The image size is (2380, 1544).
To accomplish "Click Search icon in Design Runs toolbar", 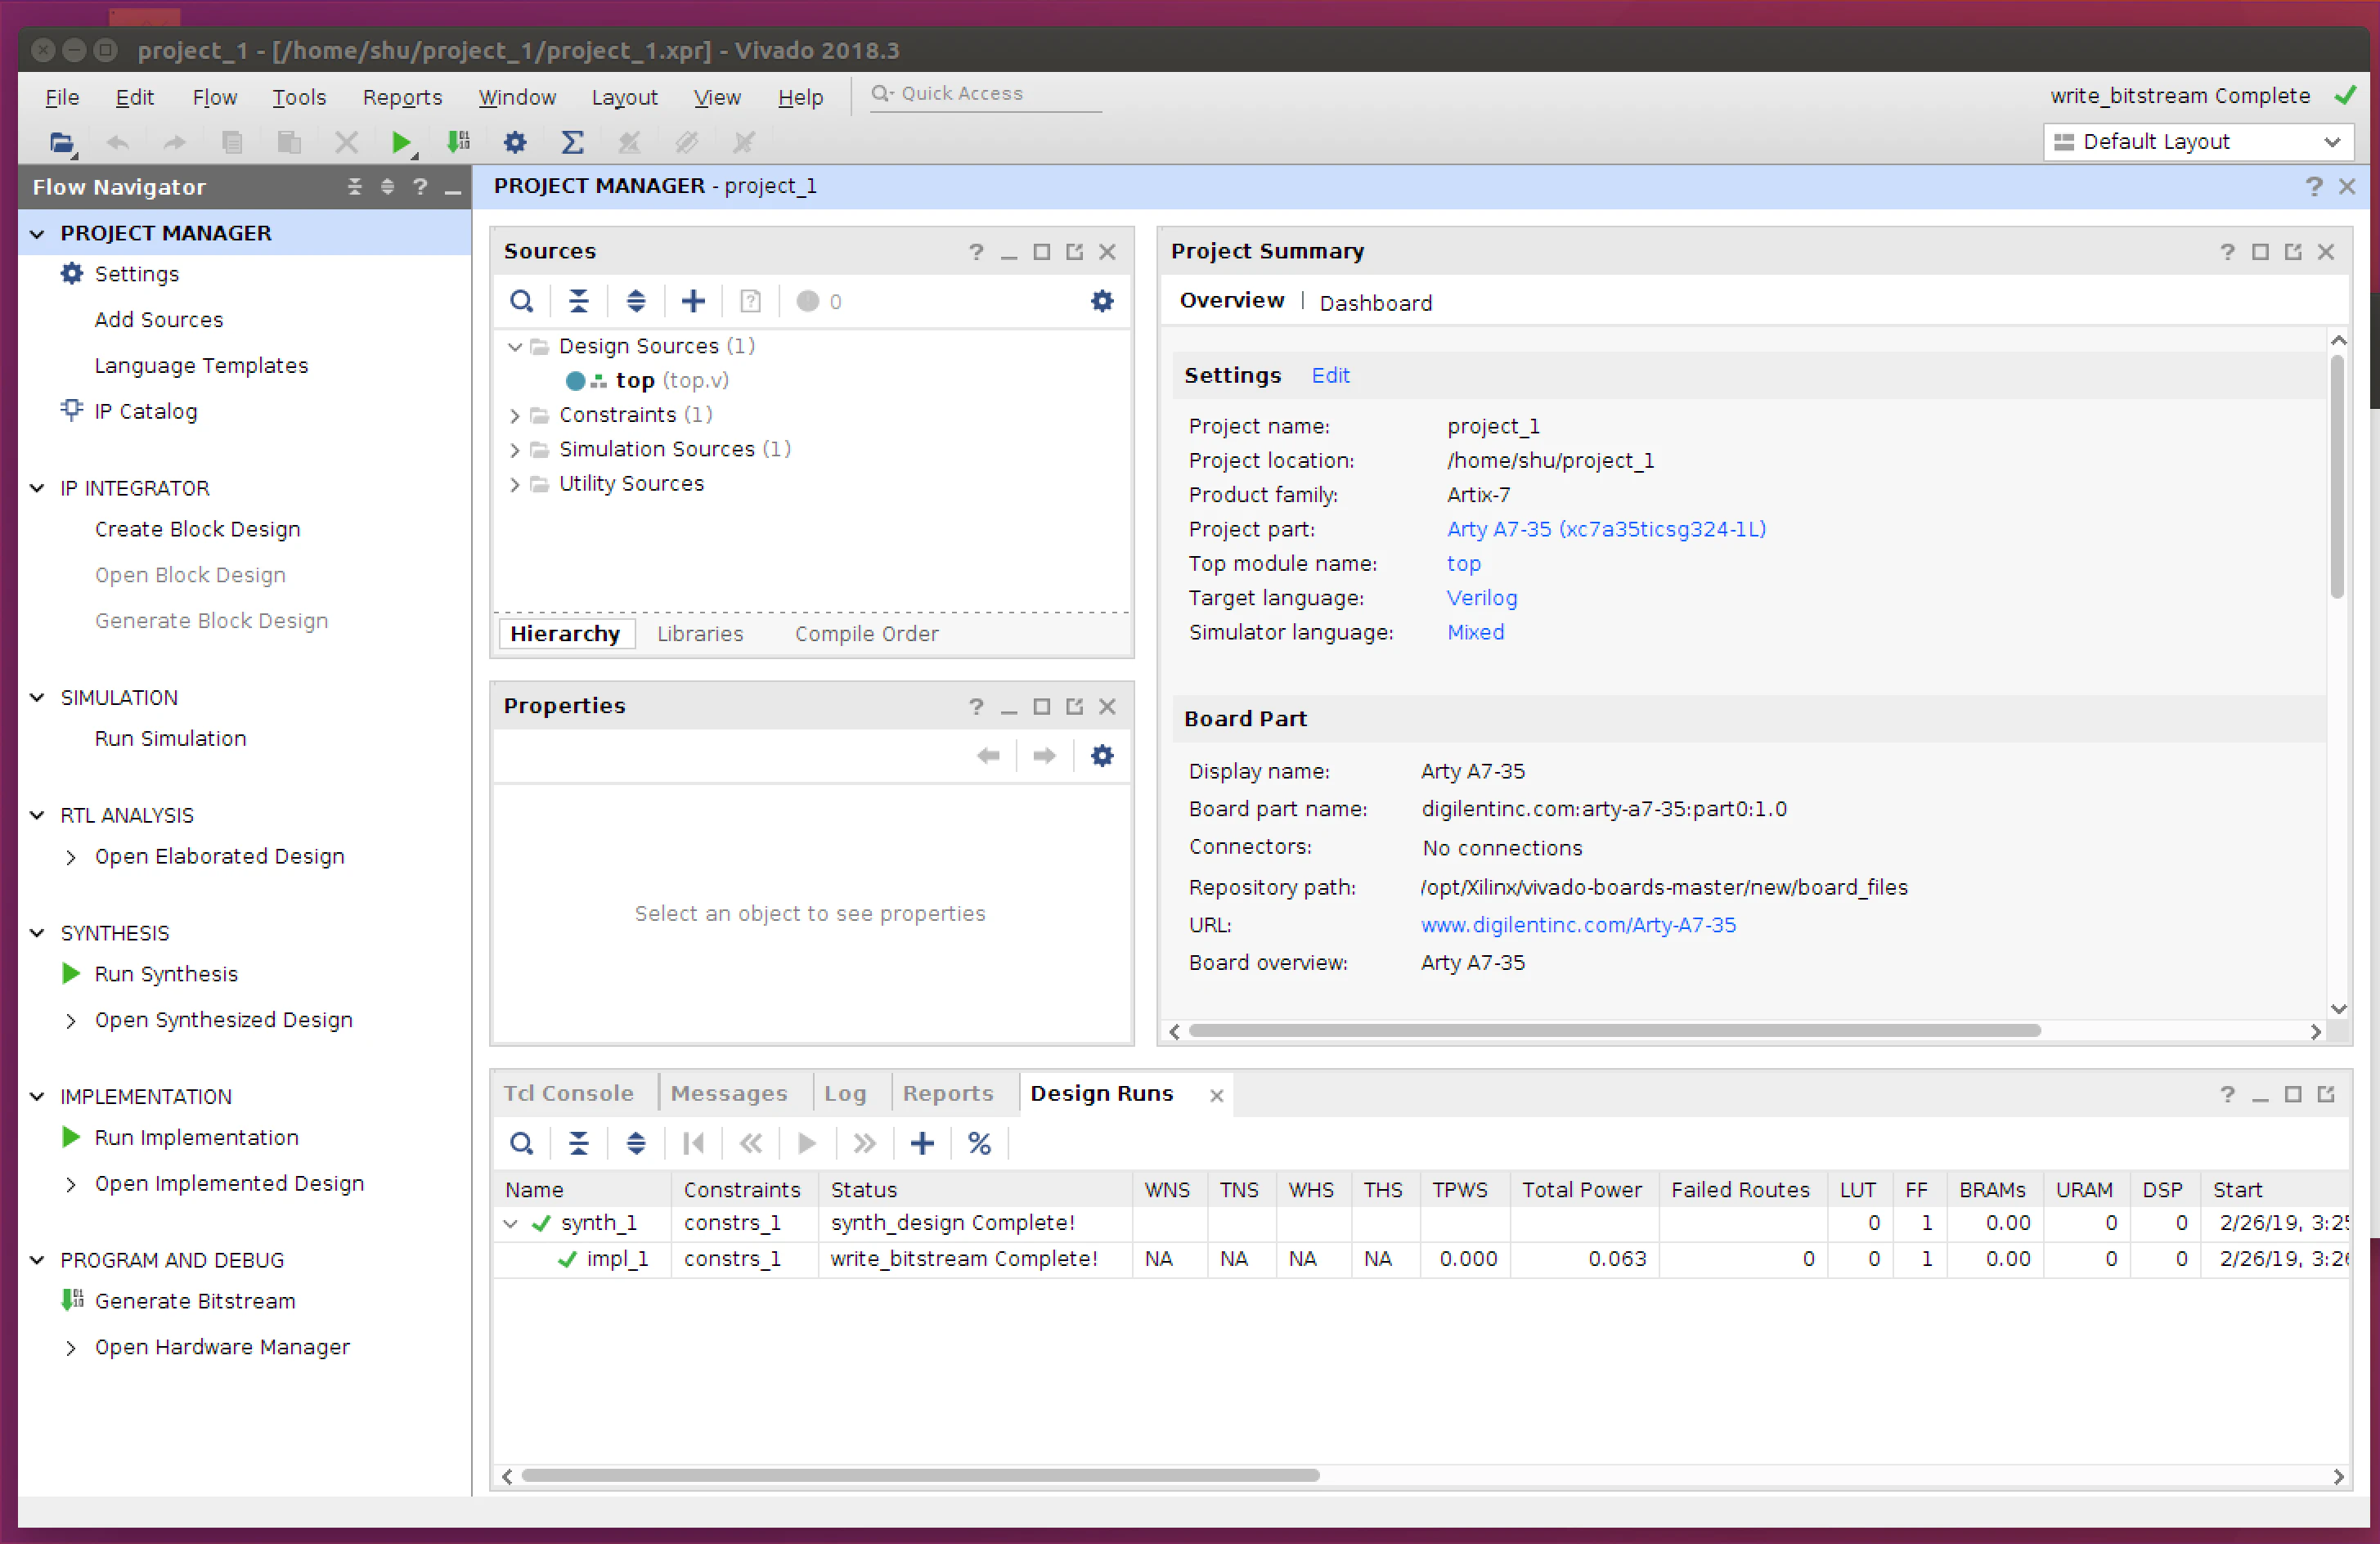I will (521, 1143).
